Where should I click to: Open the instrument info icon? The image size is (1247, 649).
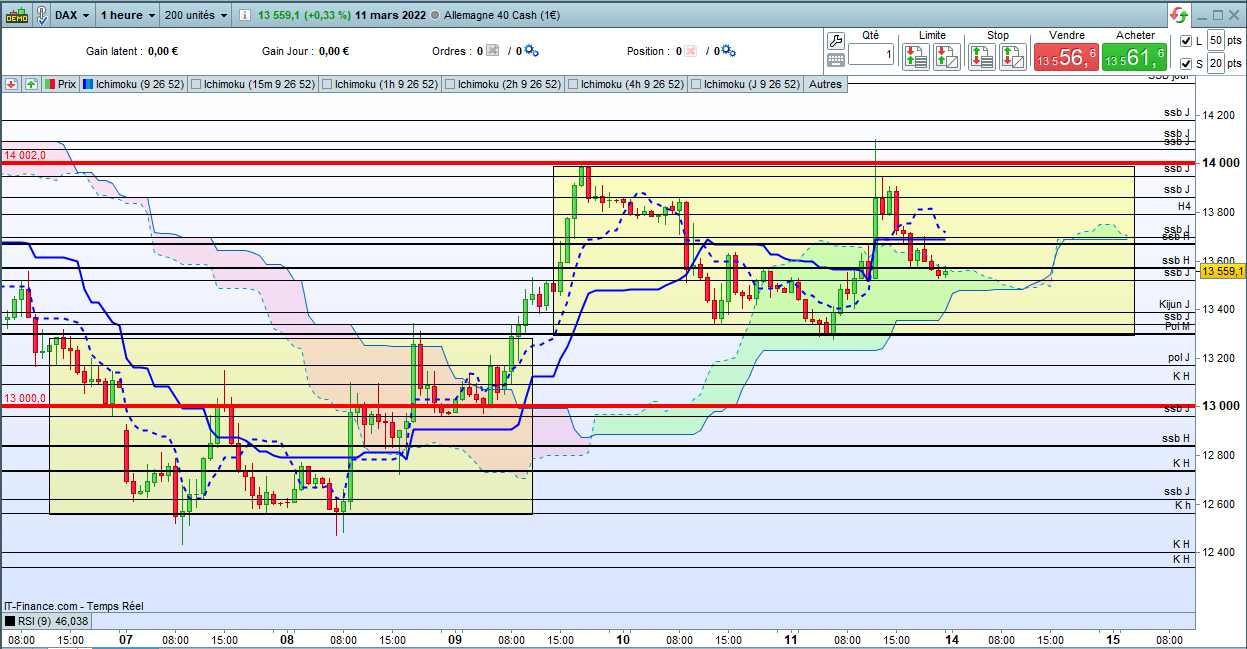click(245, 15)
